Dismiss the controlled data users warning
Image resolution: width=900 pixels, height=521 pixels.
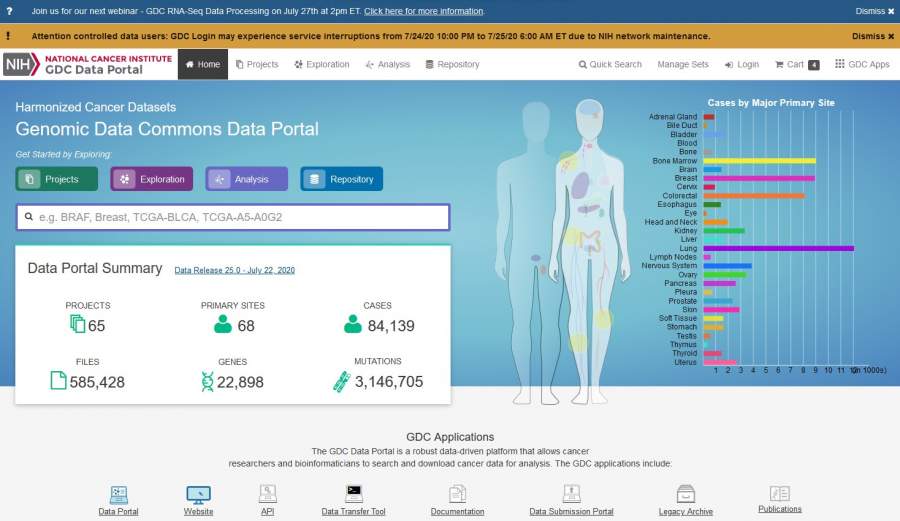point(873,36)
